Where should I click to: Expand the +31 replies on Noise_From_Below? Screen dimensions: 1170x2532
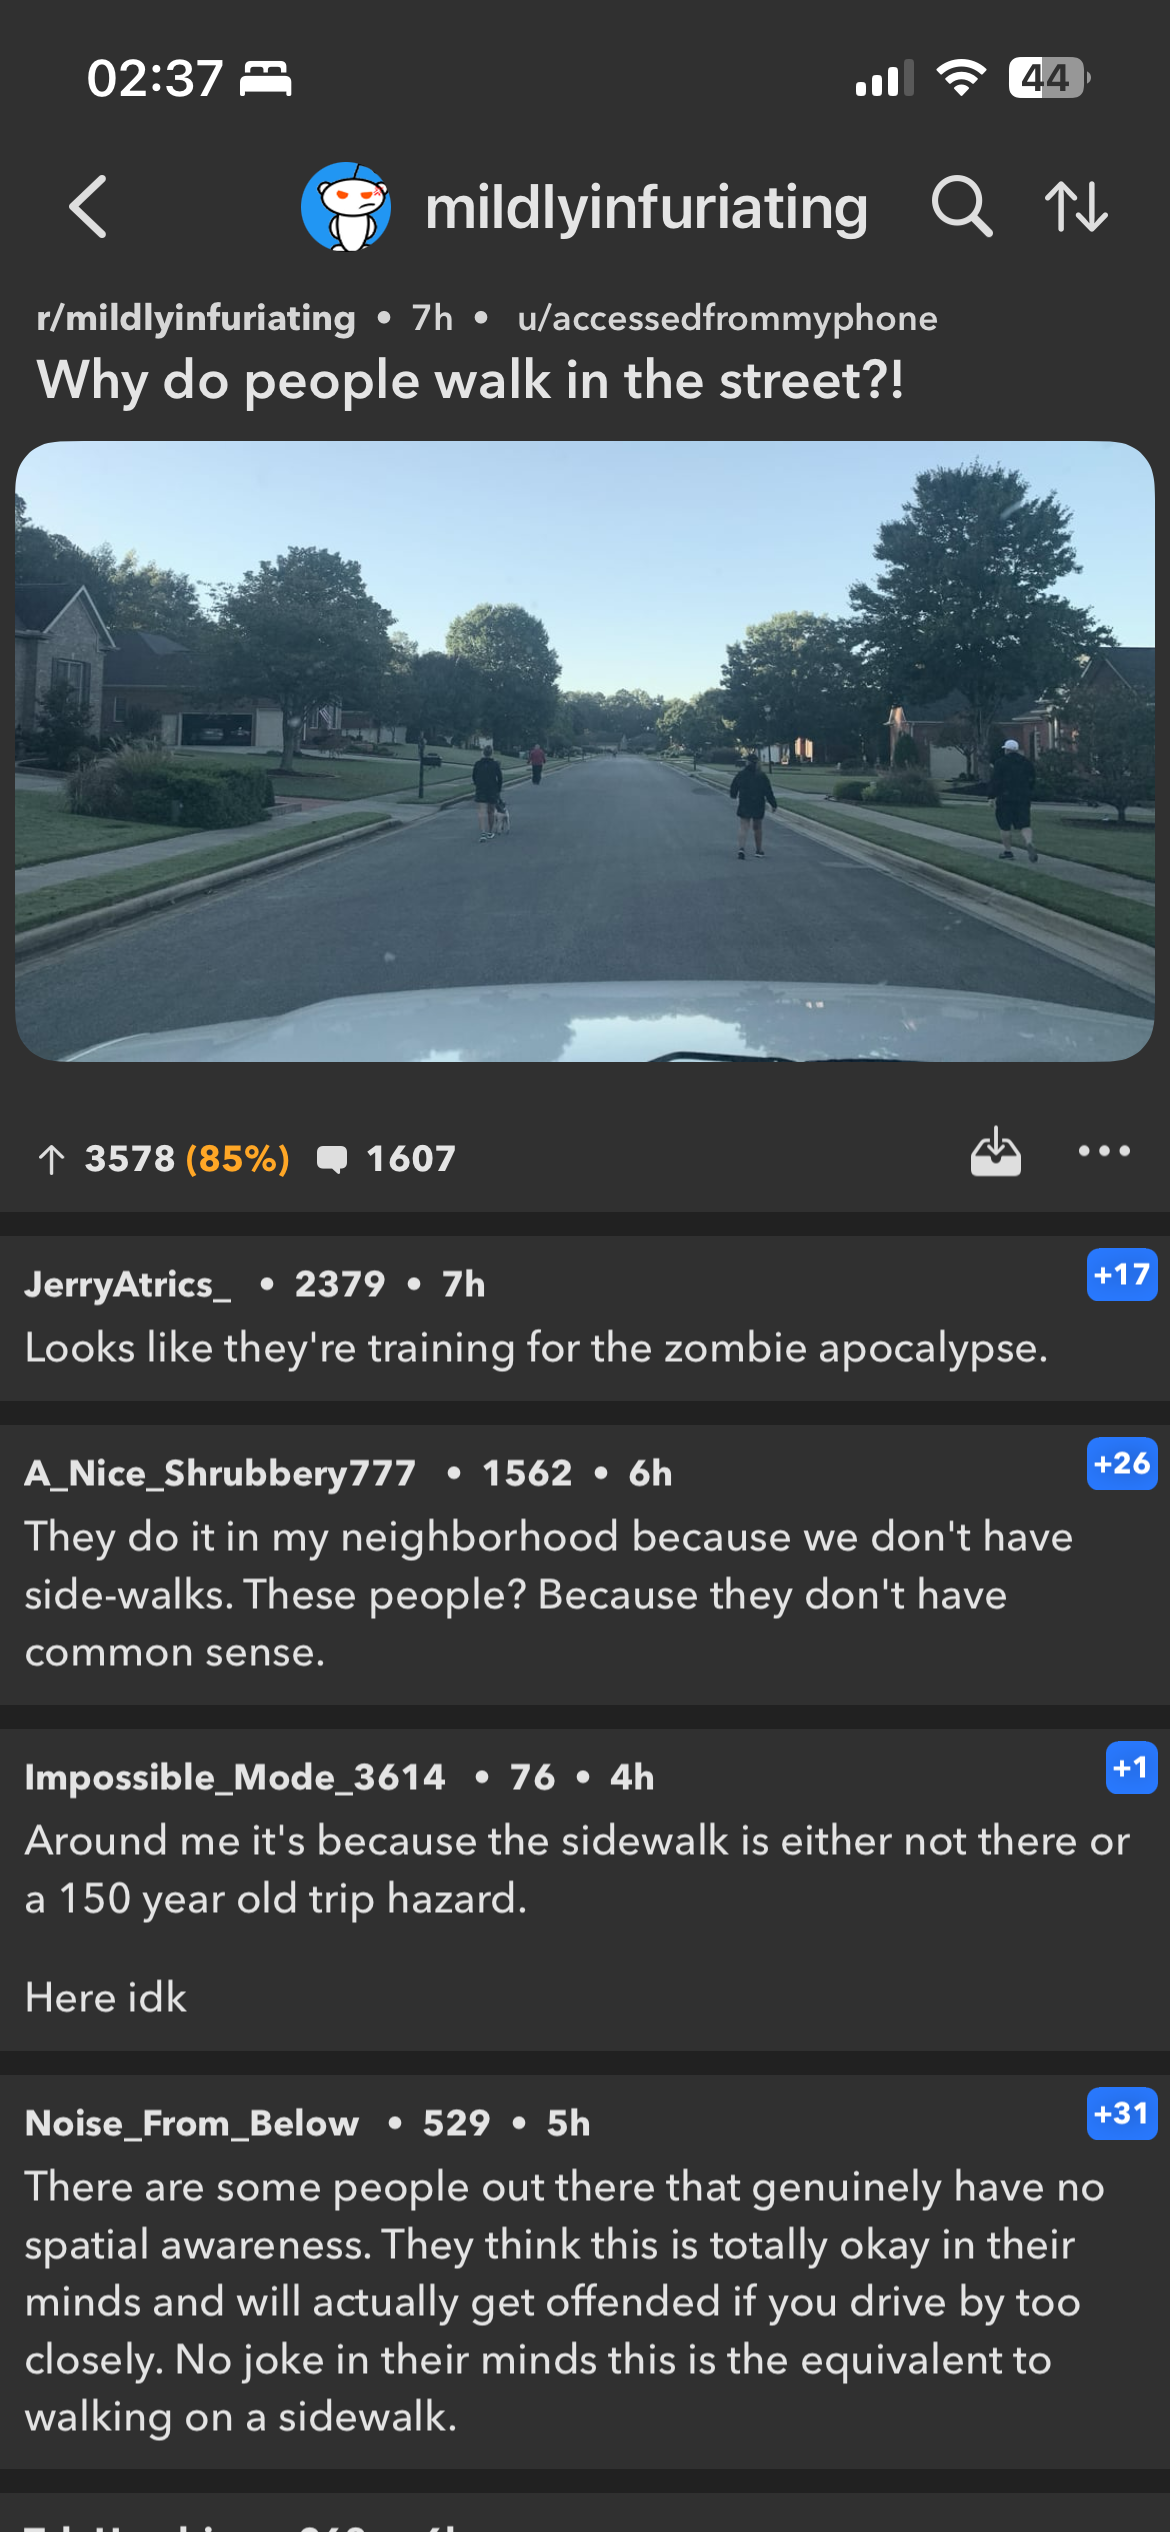[1122, 2114]
